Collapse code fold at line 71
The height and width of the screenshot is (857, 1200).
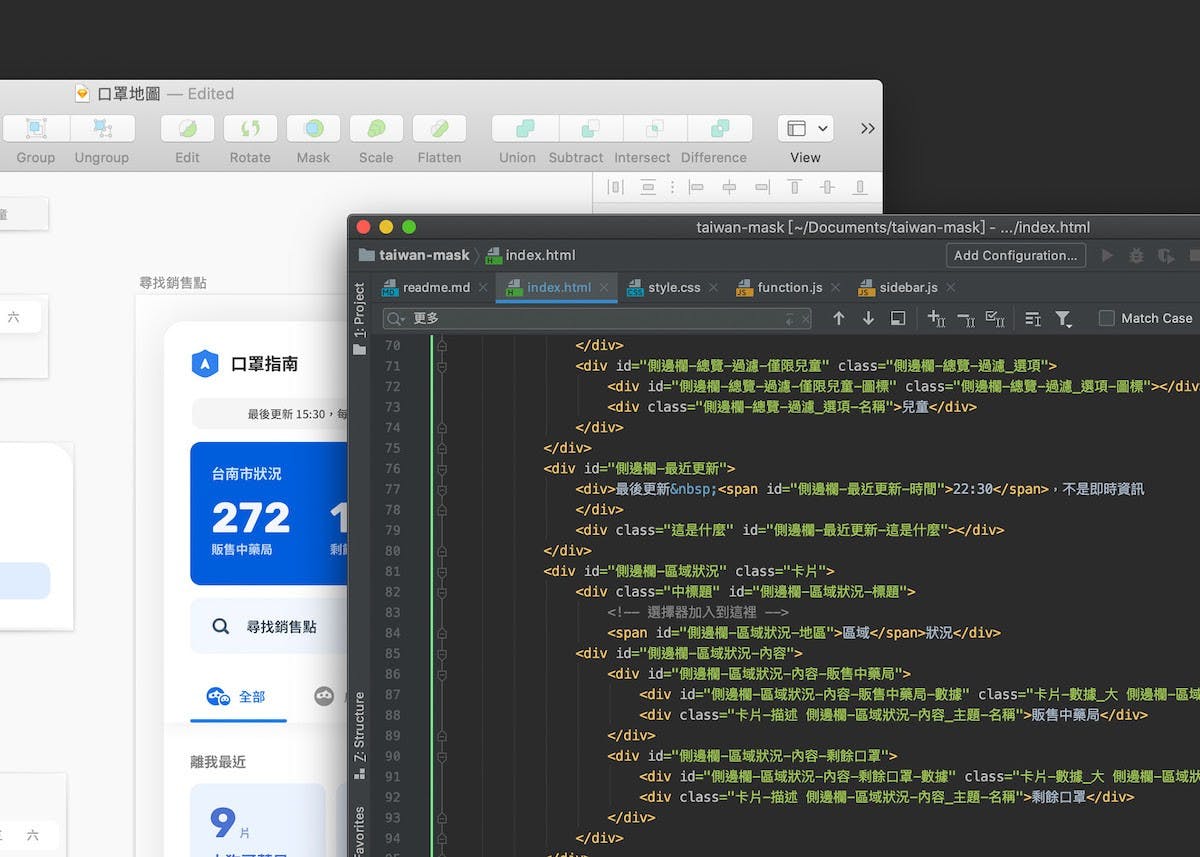click(x=442, y=366)
